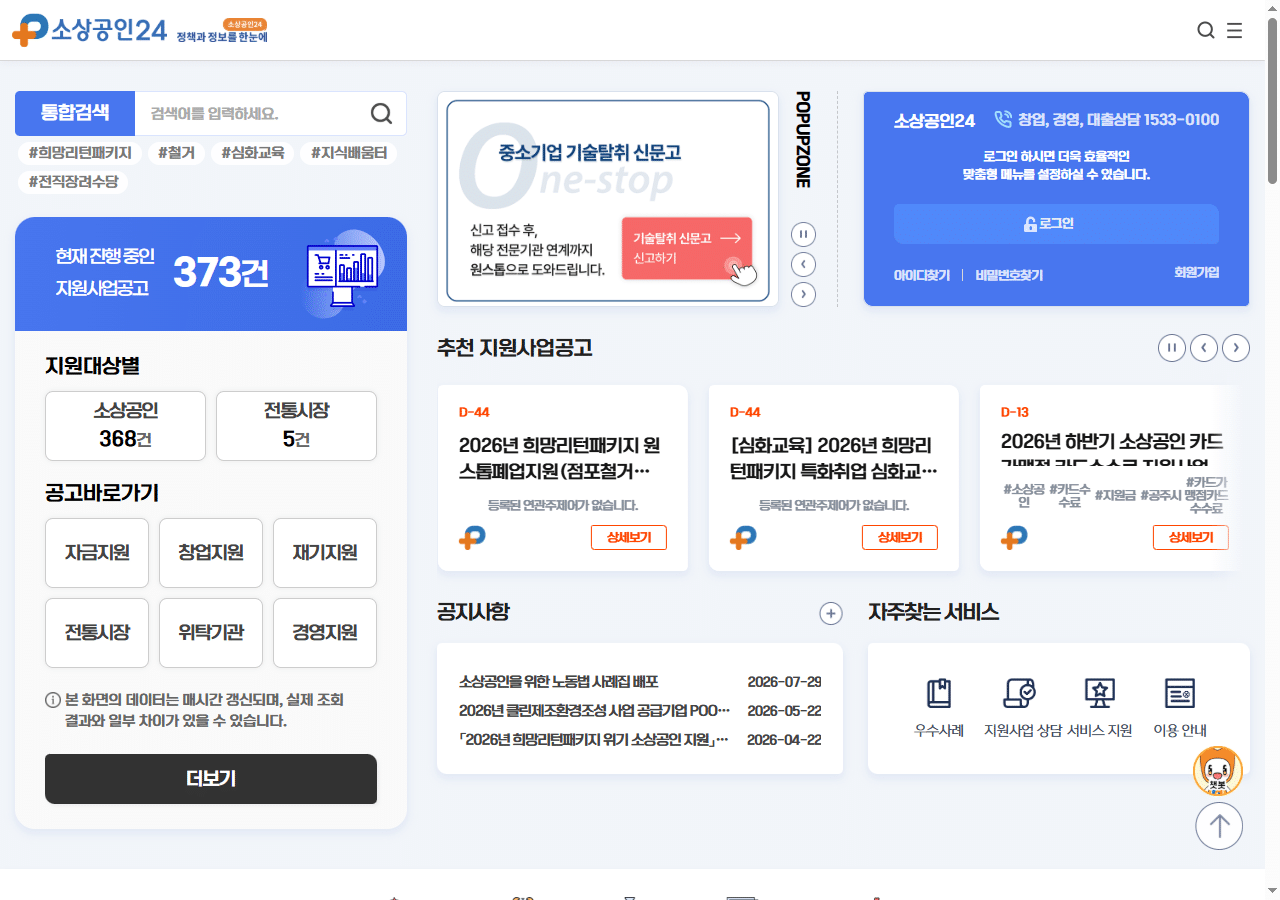
Task: Open the 재기지원 shortcut
Action: (x=325, y=553)
